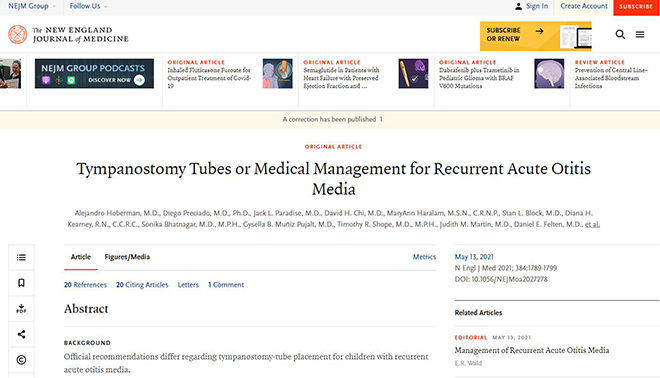
Task: Expand the Follow Us dropdown
Action: tap(88, 6)
